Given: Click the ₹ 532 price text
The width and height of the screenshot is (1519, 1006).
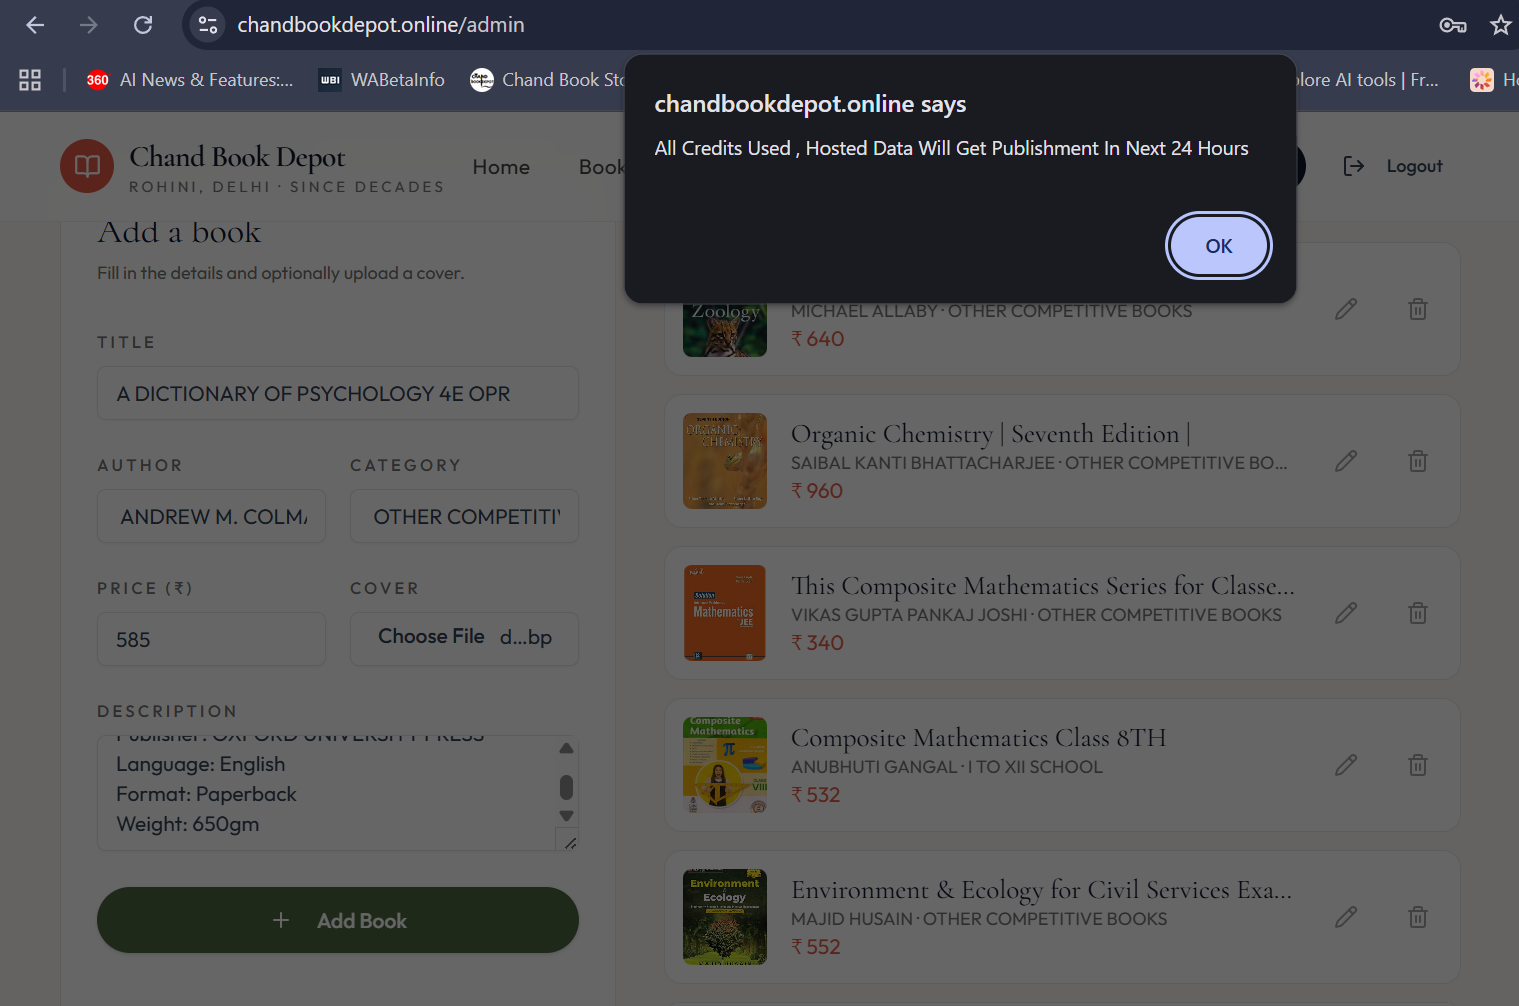Looking at the screenshot, I should point(816,795).
